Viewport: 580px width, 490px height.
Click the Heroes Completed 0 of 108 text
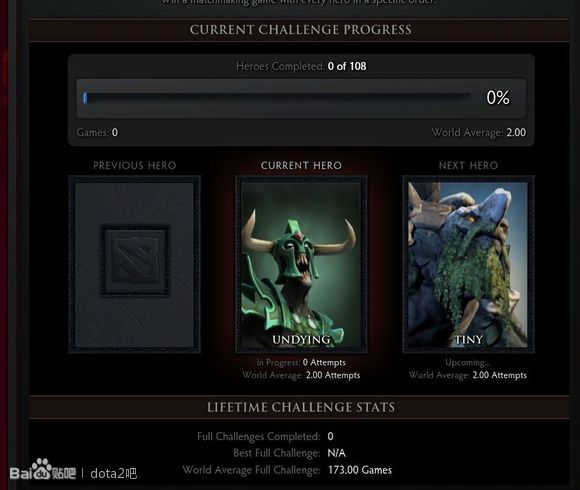[301, 66]
